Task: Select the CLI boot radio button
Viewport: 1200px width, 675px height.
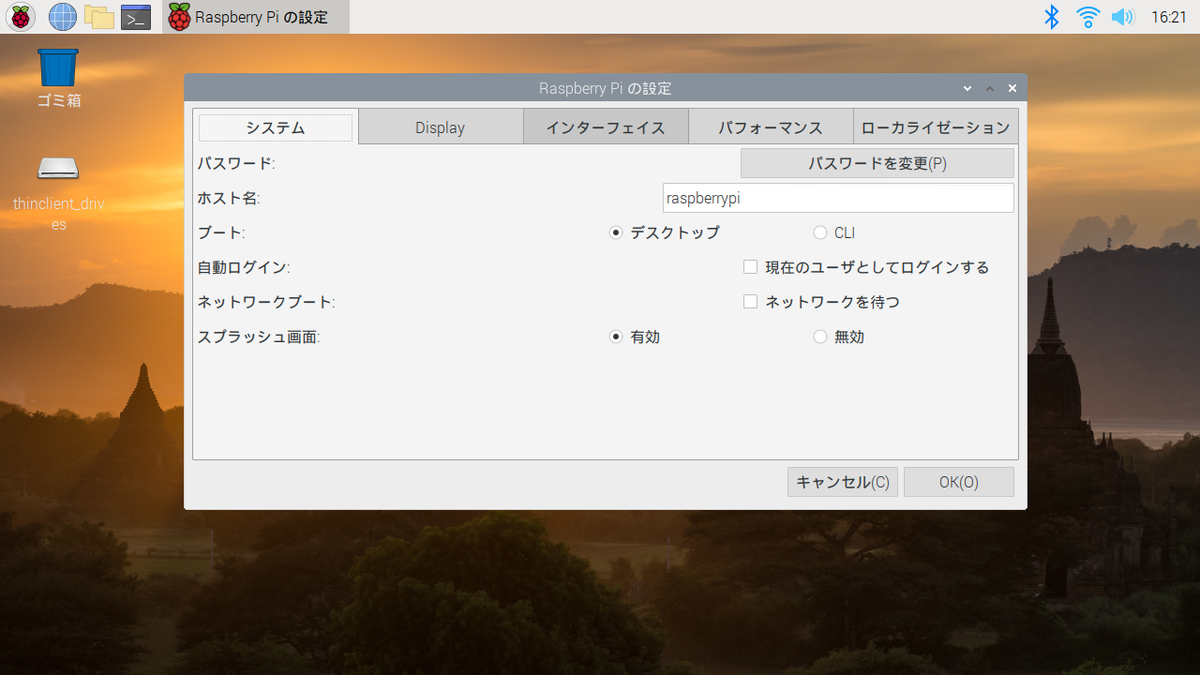Action: [x=820, y=232]
